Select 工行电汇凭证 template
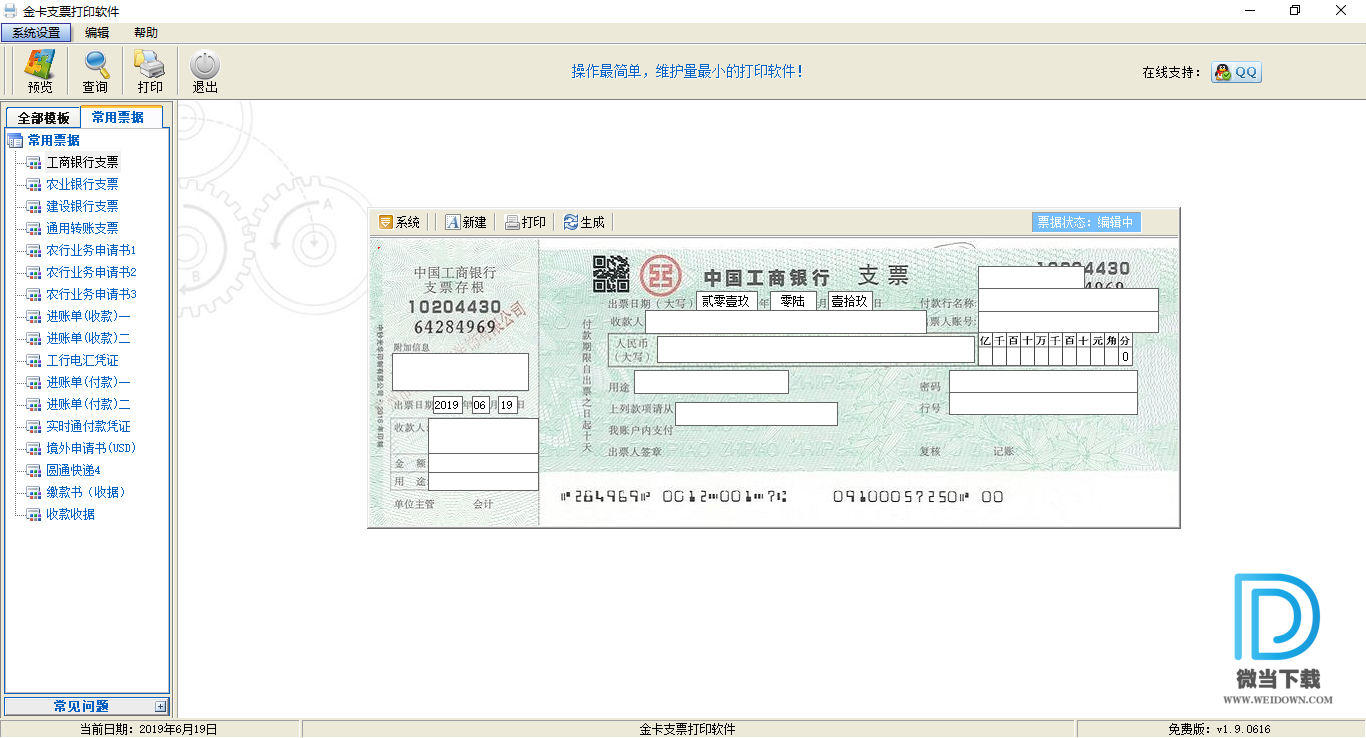This screenshot has width=1366, height=738. coord(82,360)
